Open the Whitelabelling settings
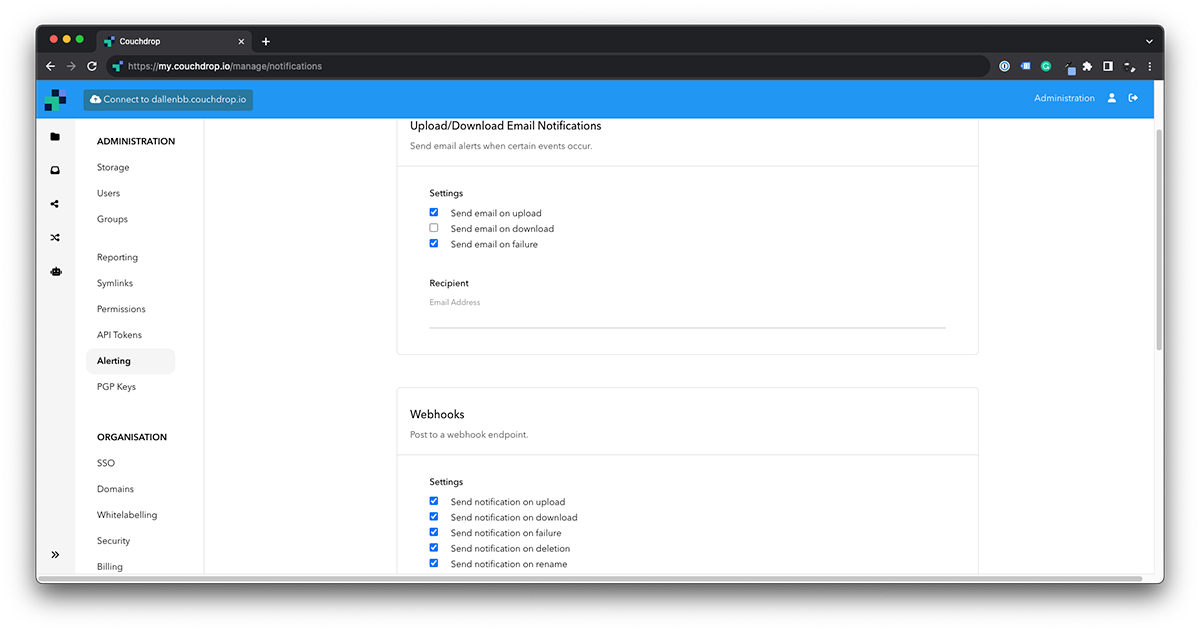1200x630 pixels. click(x=125, y=514)
